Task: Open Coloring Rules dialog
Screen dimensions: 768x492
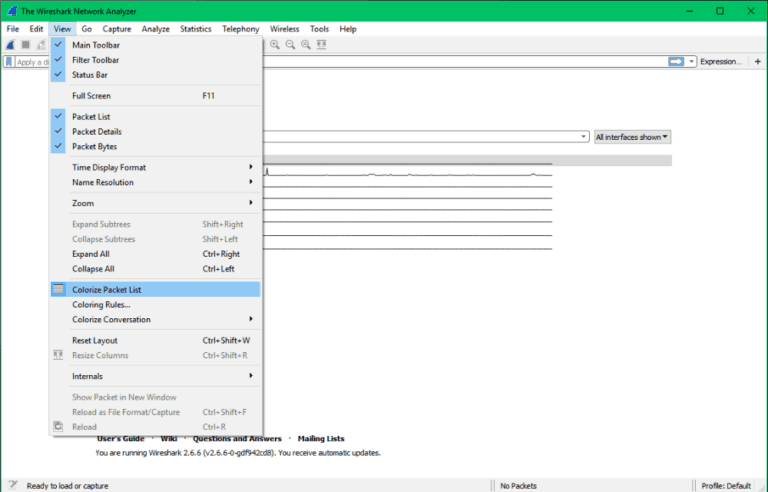Action: [155, 304]
